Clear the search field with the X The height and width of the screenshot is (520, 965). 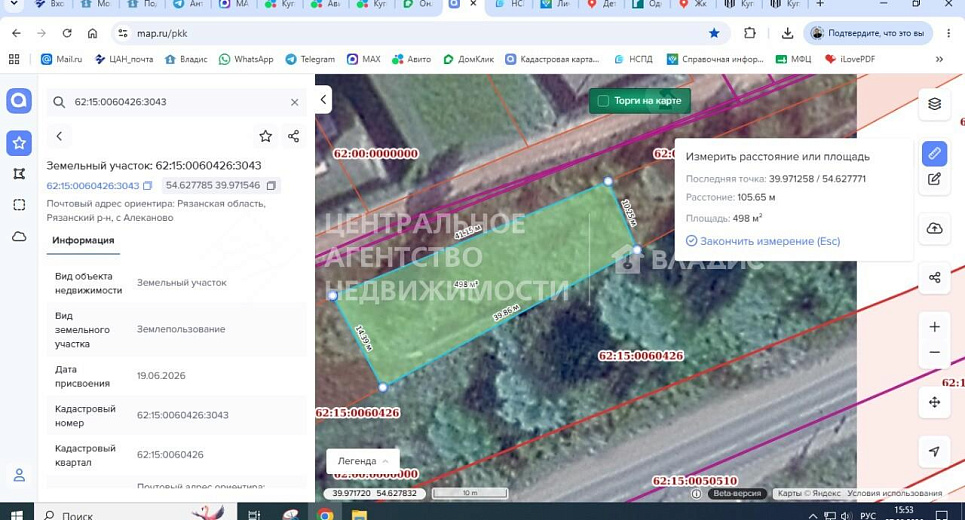click(x=295, y=102)
